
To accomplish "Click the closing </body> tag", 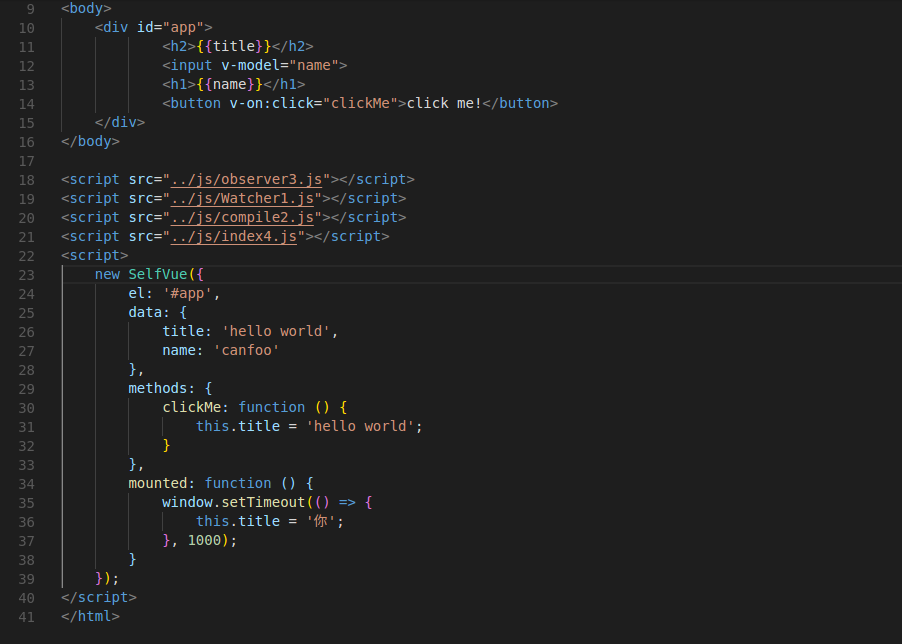I will pyautogui.click(x=90, y=141).
